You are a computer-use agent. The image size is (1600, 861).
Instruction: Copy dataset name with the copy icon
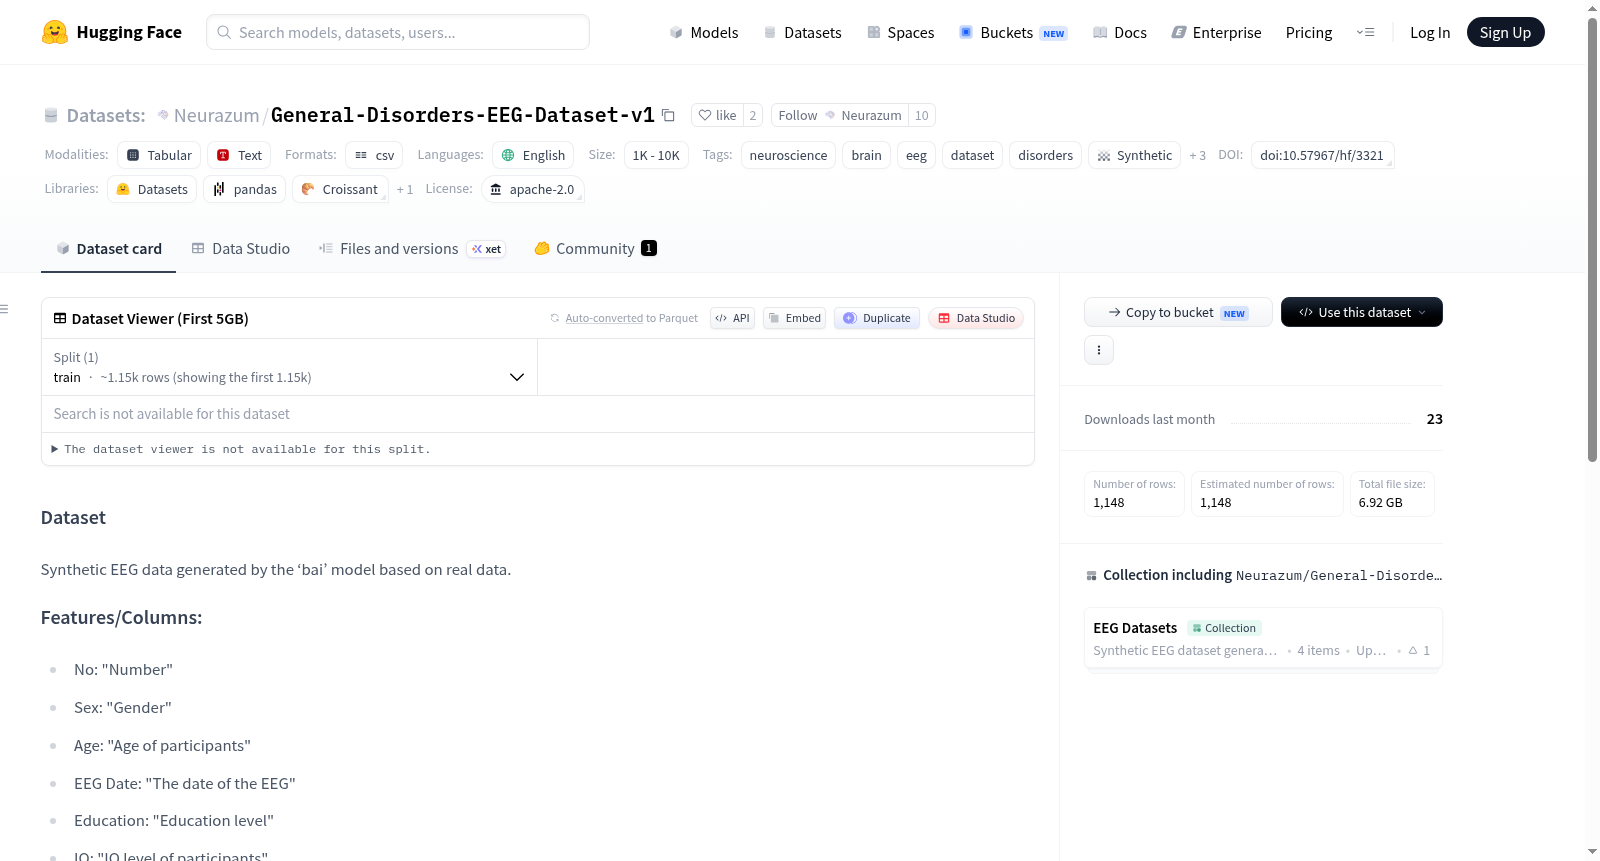[669, 115]
